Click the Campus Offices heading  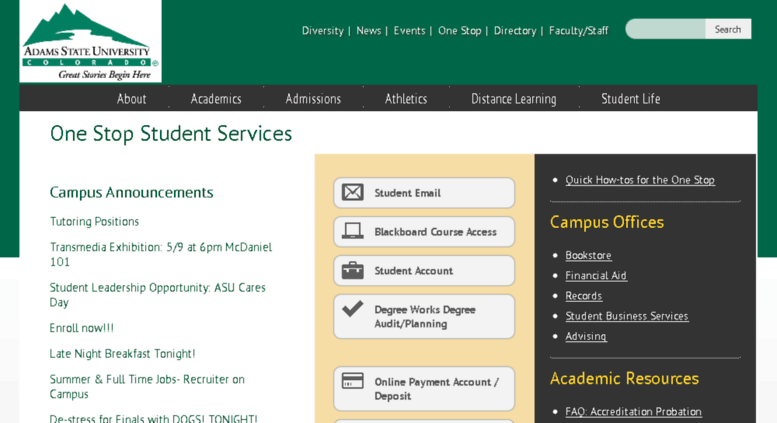(607, 222)
